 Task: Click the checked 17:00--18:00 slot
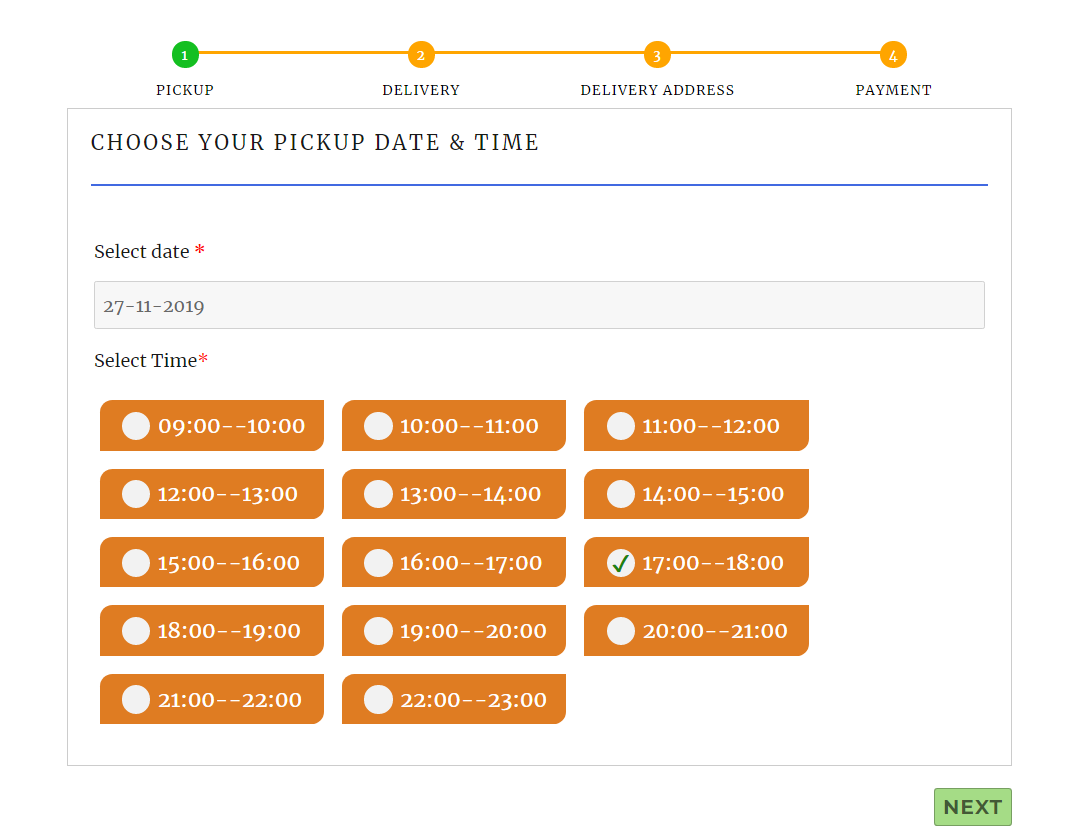696,562
